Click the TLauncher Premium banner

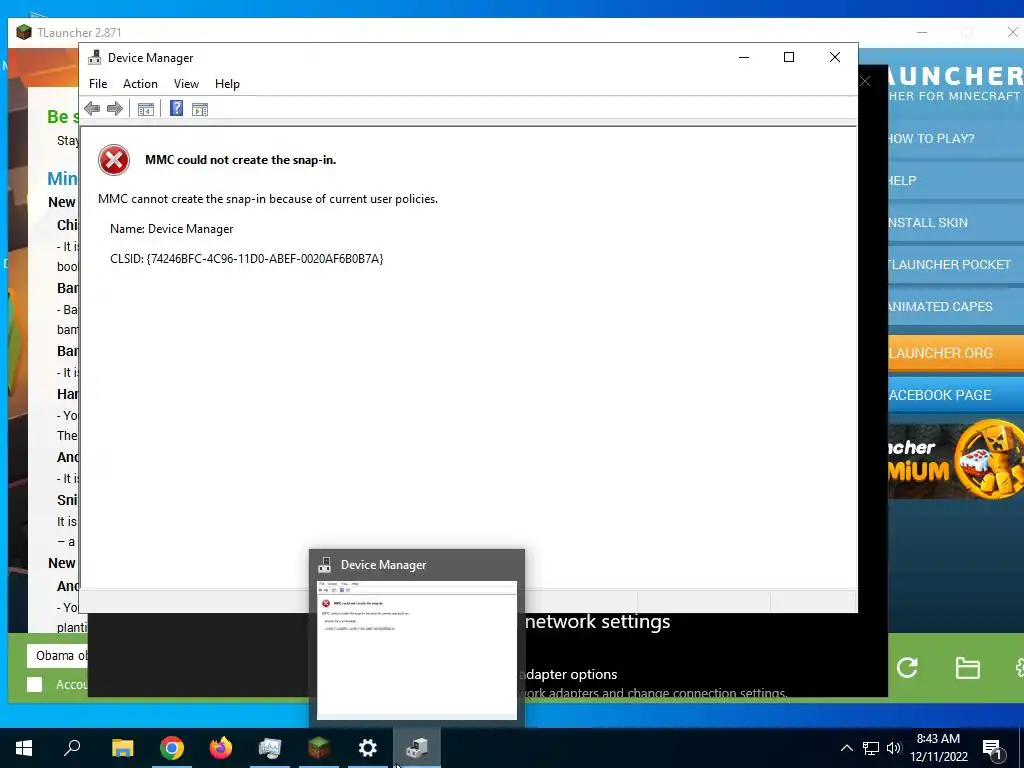point(956,460)
